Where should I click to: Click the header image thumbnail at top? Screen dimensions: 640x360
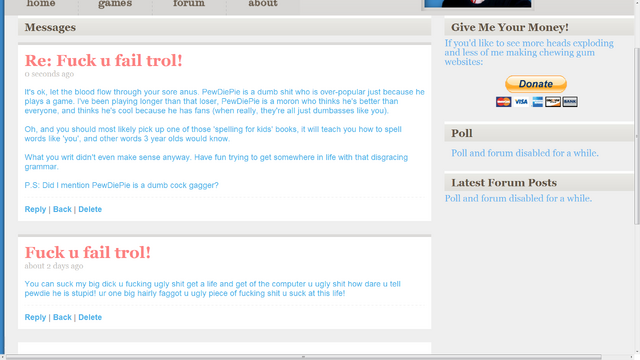tap(478, 4)
